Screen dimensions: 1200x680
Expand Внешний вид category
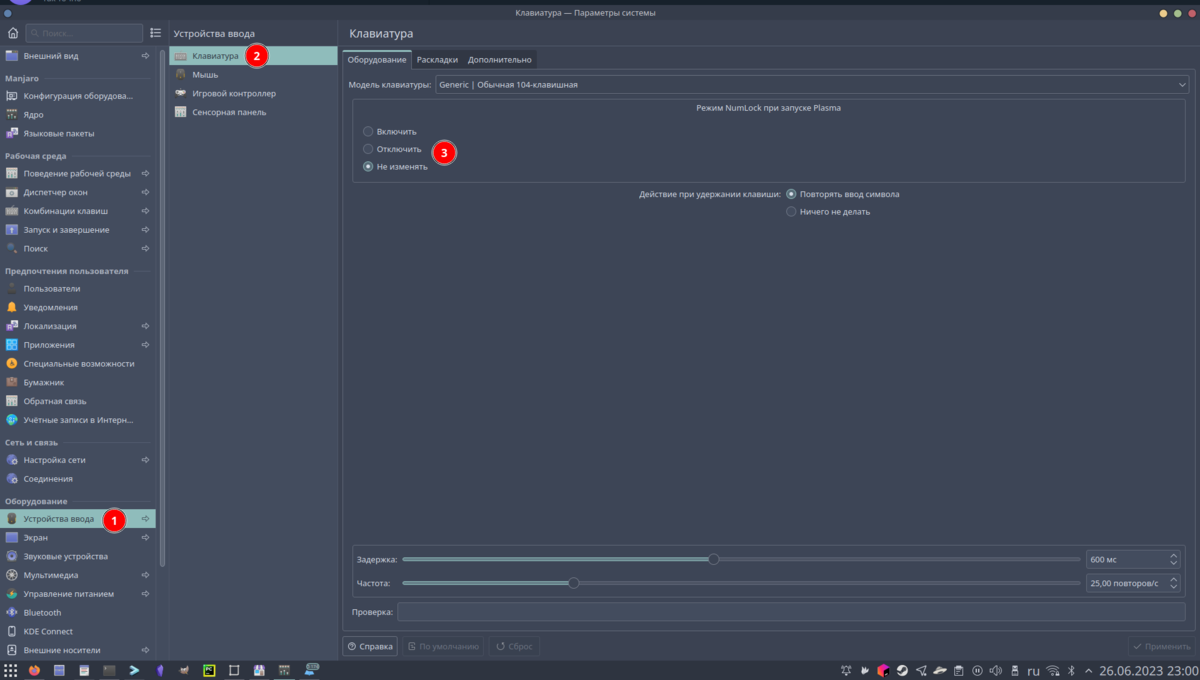[x=145, y=56]
